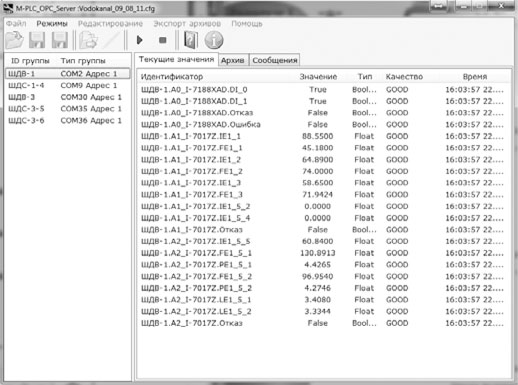
Task: Open the Экспорт архивов menu
Action: (187, 24)
